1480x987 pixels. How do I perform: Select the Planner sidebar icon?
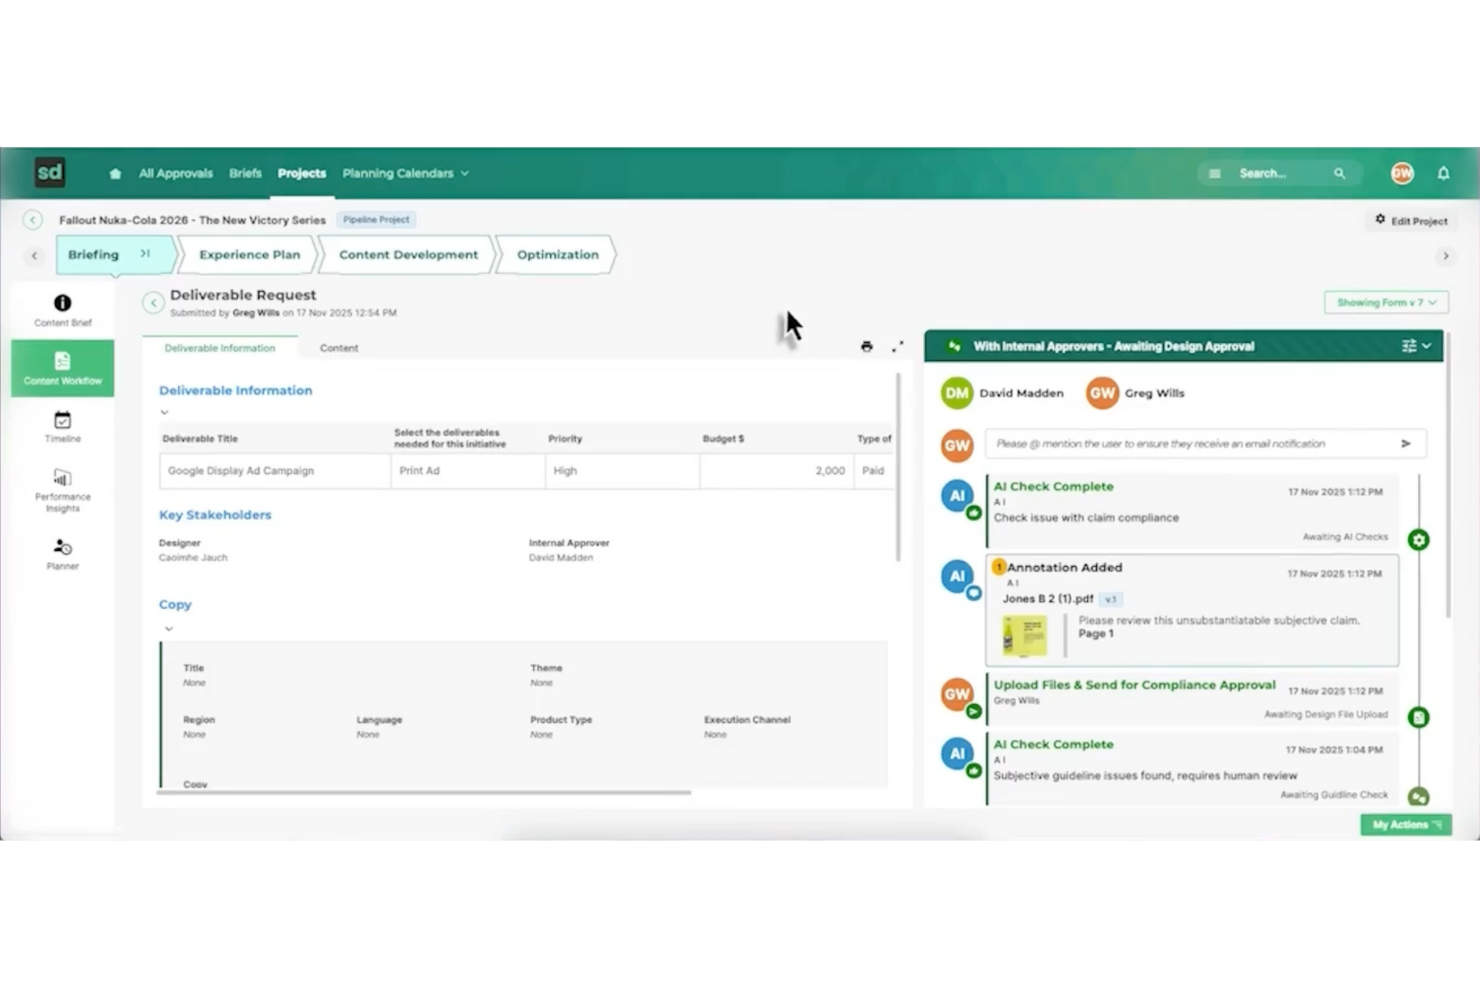[x=62, y=553]
